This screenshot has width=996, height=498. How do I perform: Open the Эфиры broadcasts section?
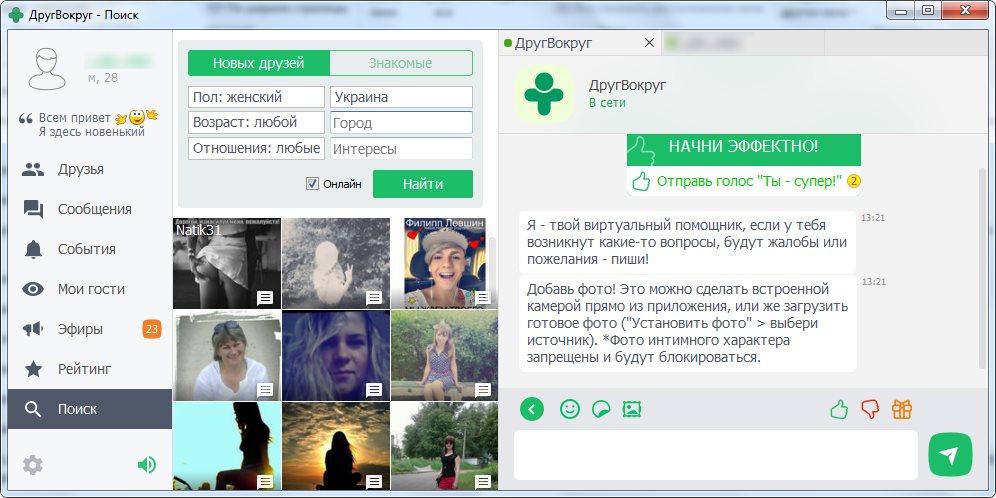pyautogui.click(x=90, y=329)
